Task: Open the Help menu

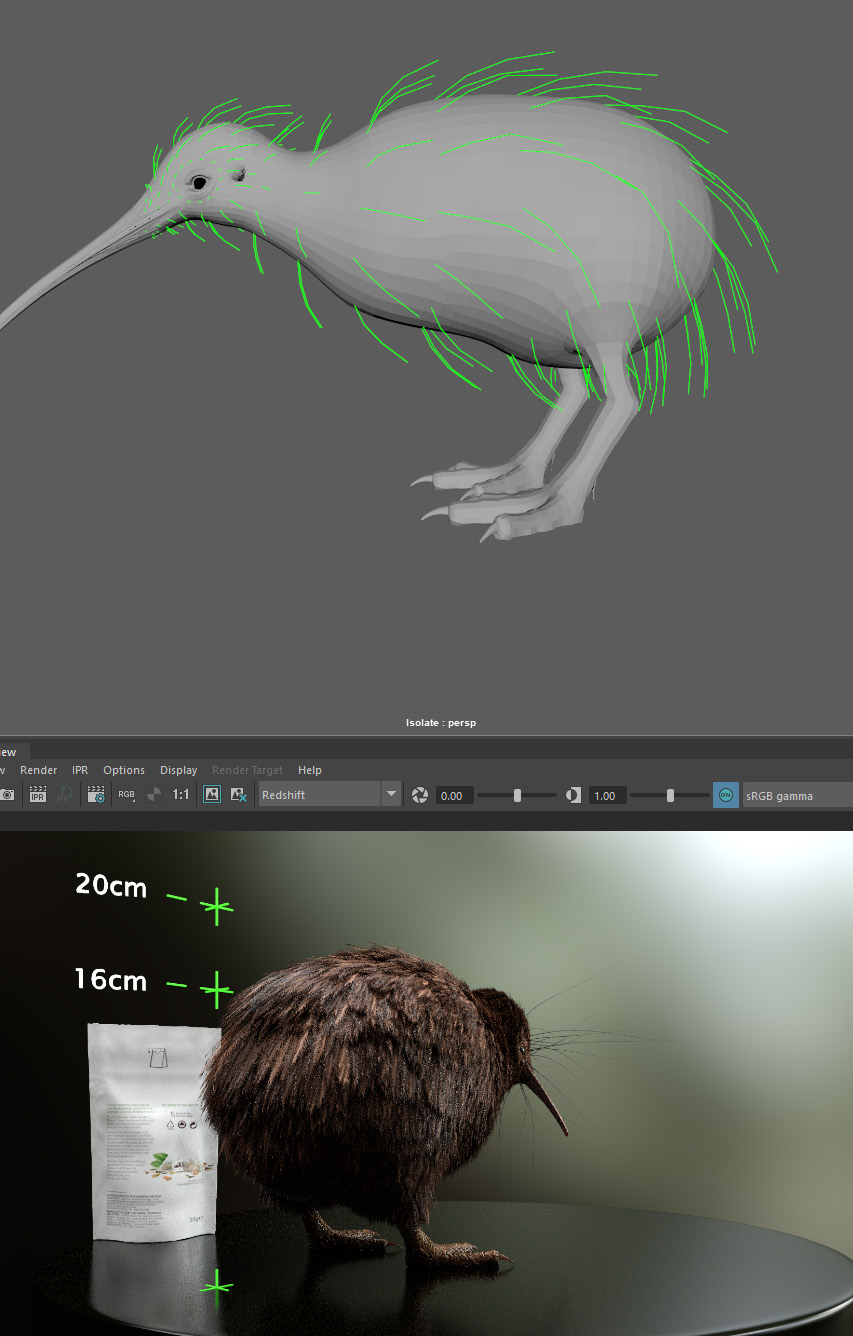Action: point(310,770)
